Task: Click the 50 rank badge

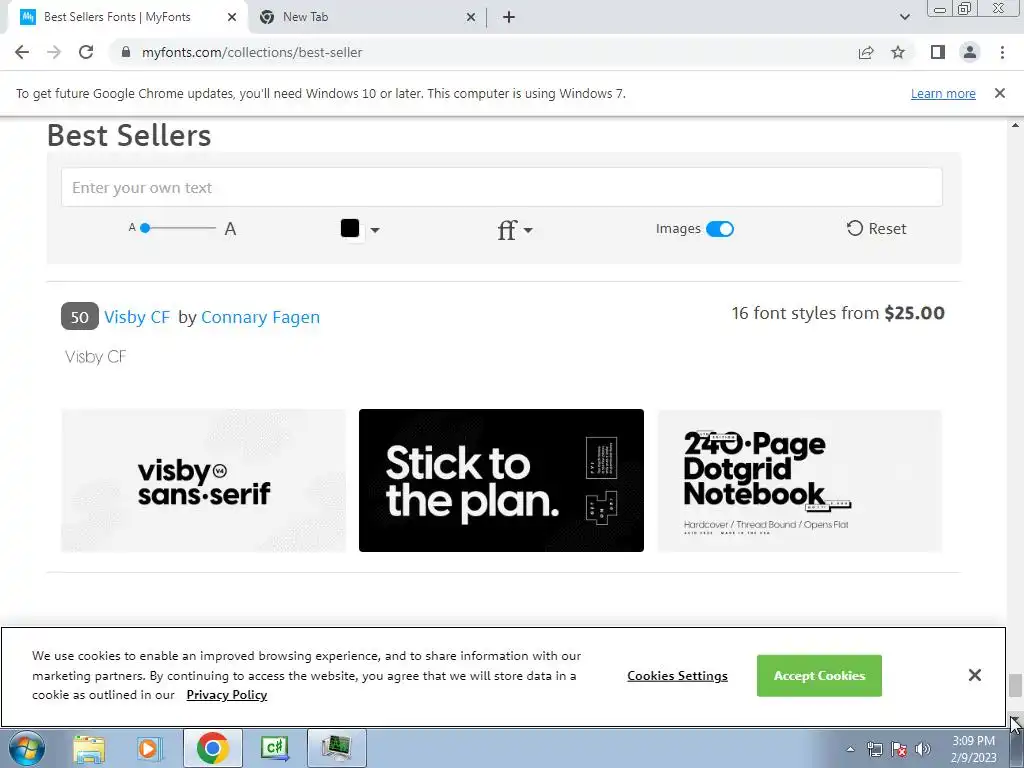Action: pyautogui.click(x=80, y=317)
